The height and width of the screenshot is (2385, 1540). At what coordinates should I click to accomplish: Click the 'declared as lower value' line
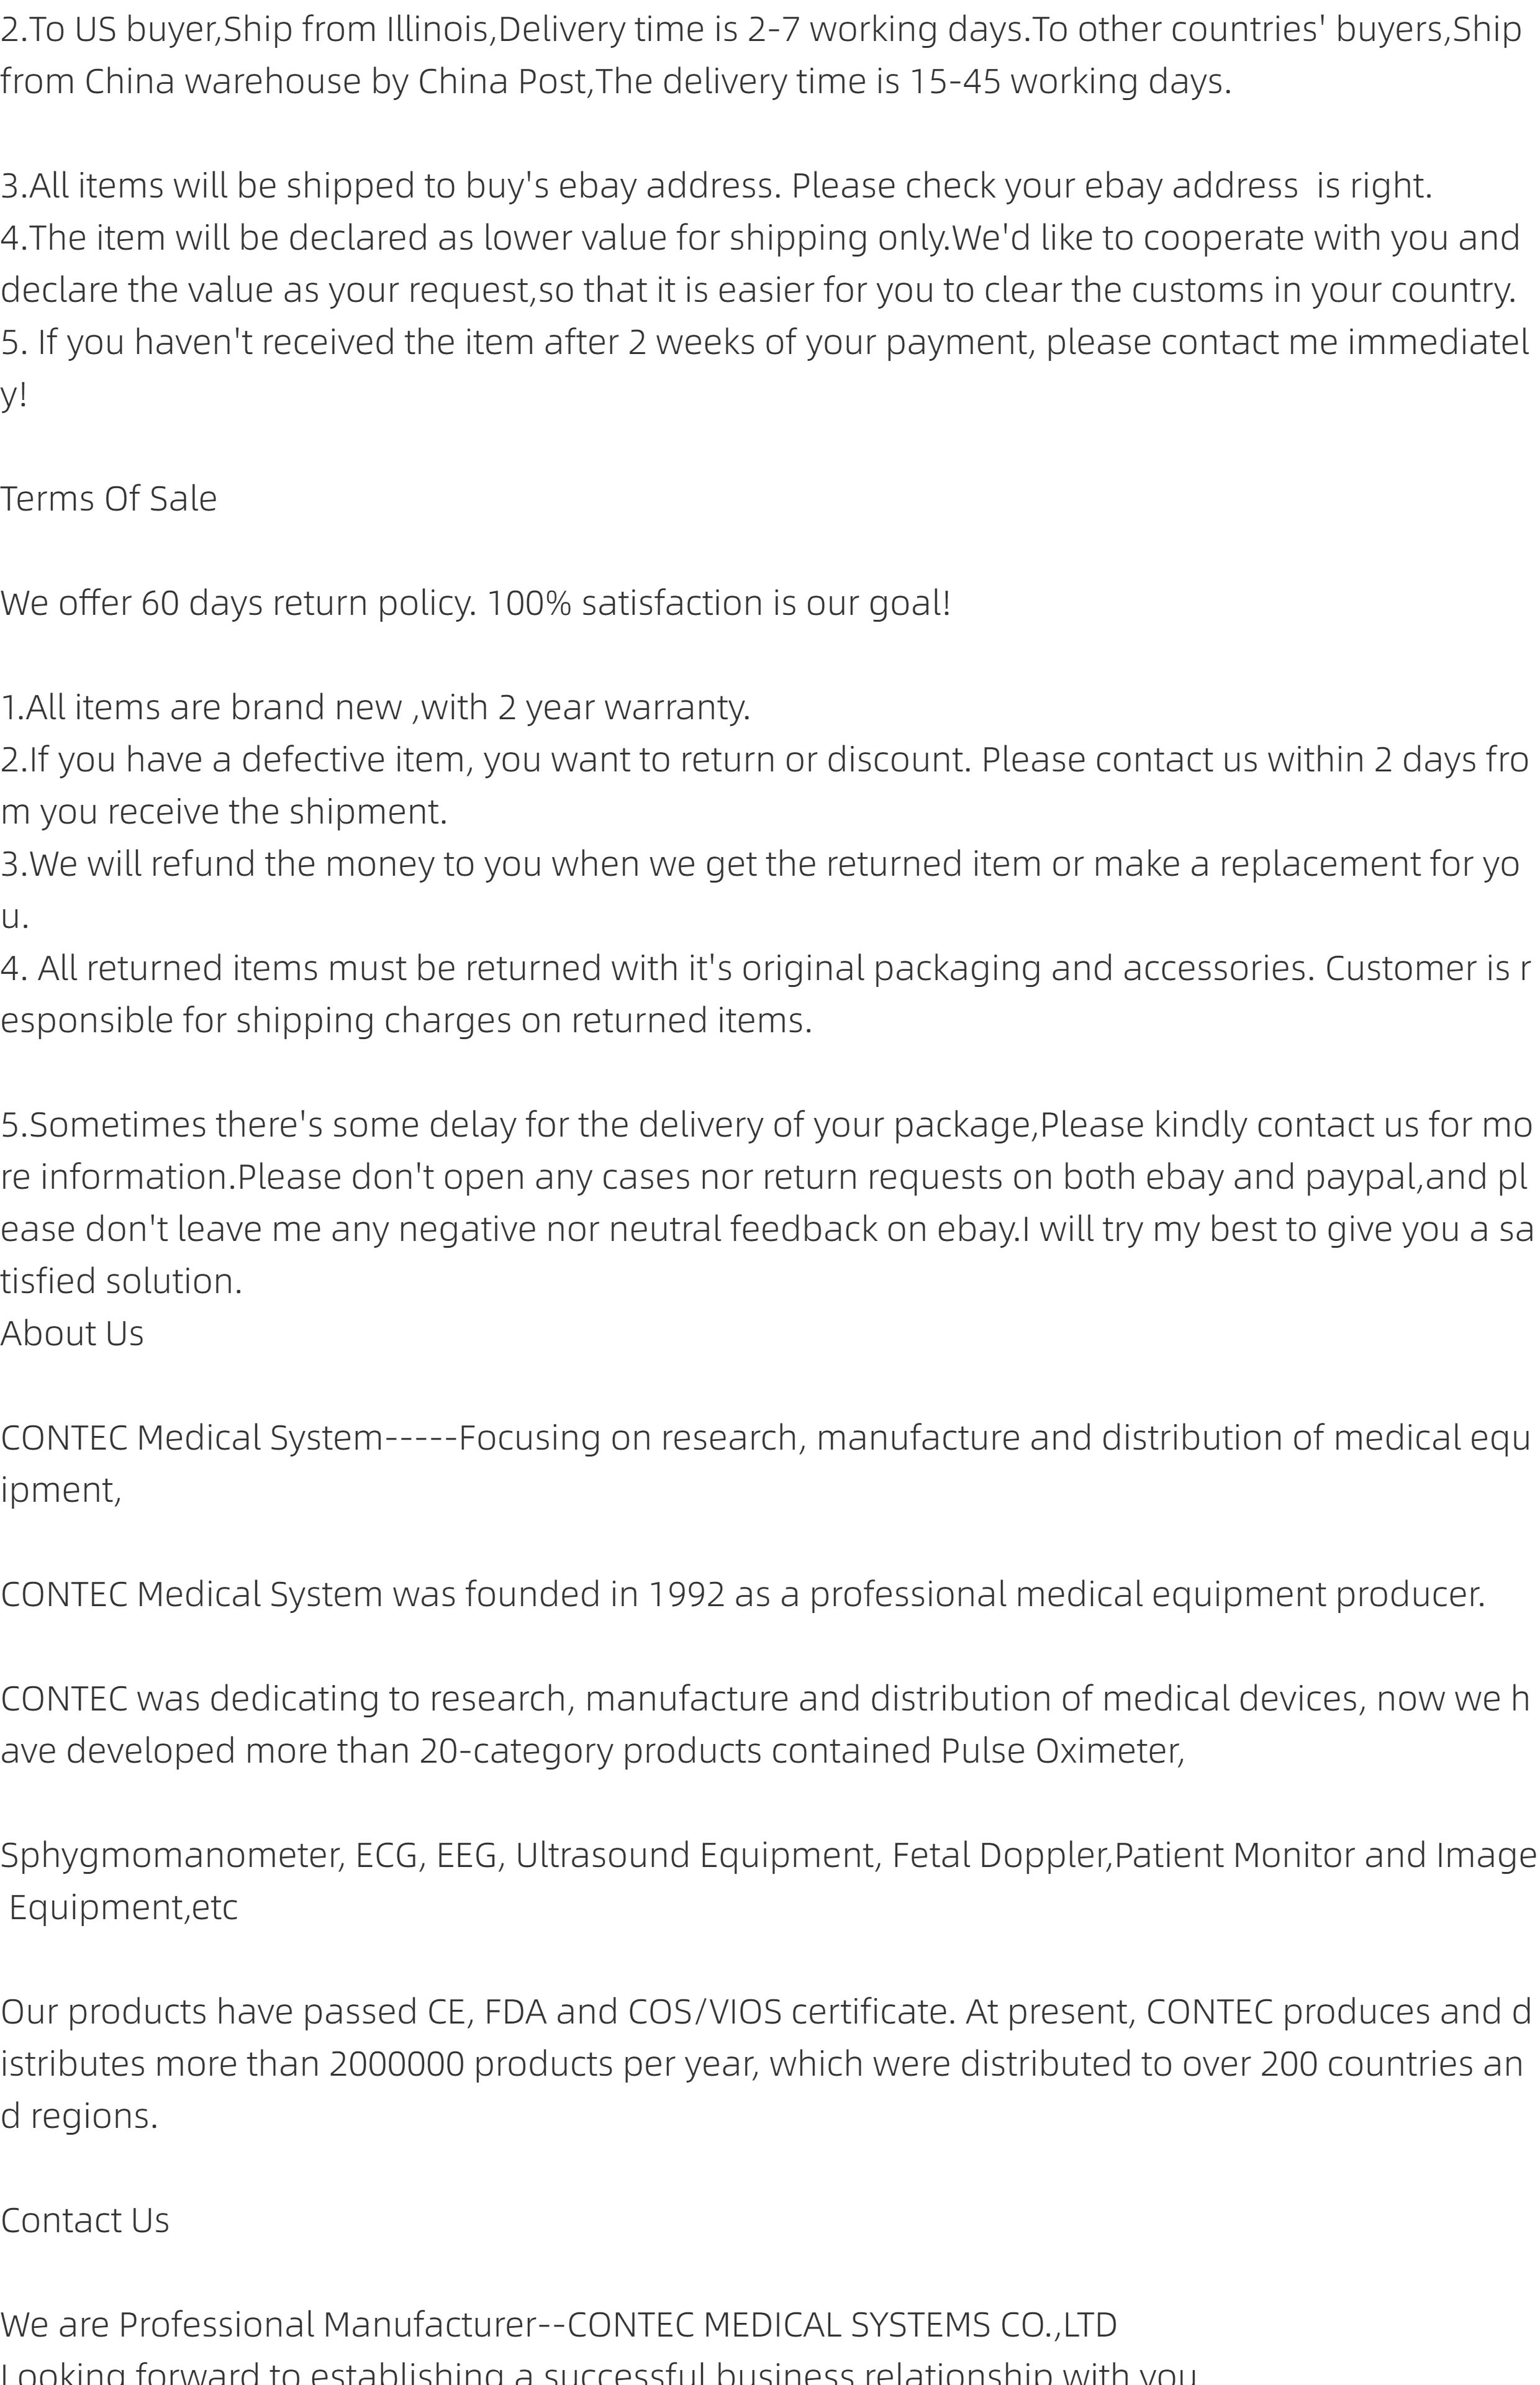pos(760,238)
